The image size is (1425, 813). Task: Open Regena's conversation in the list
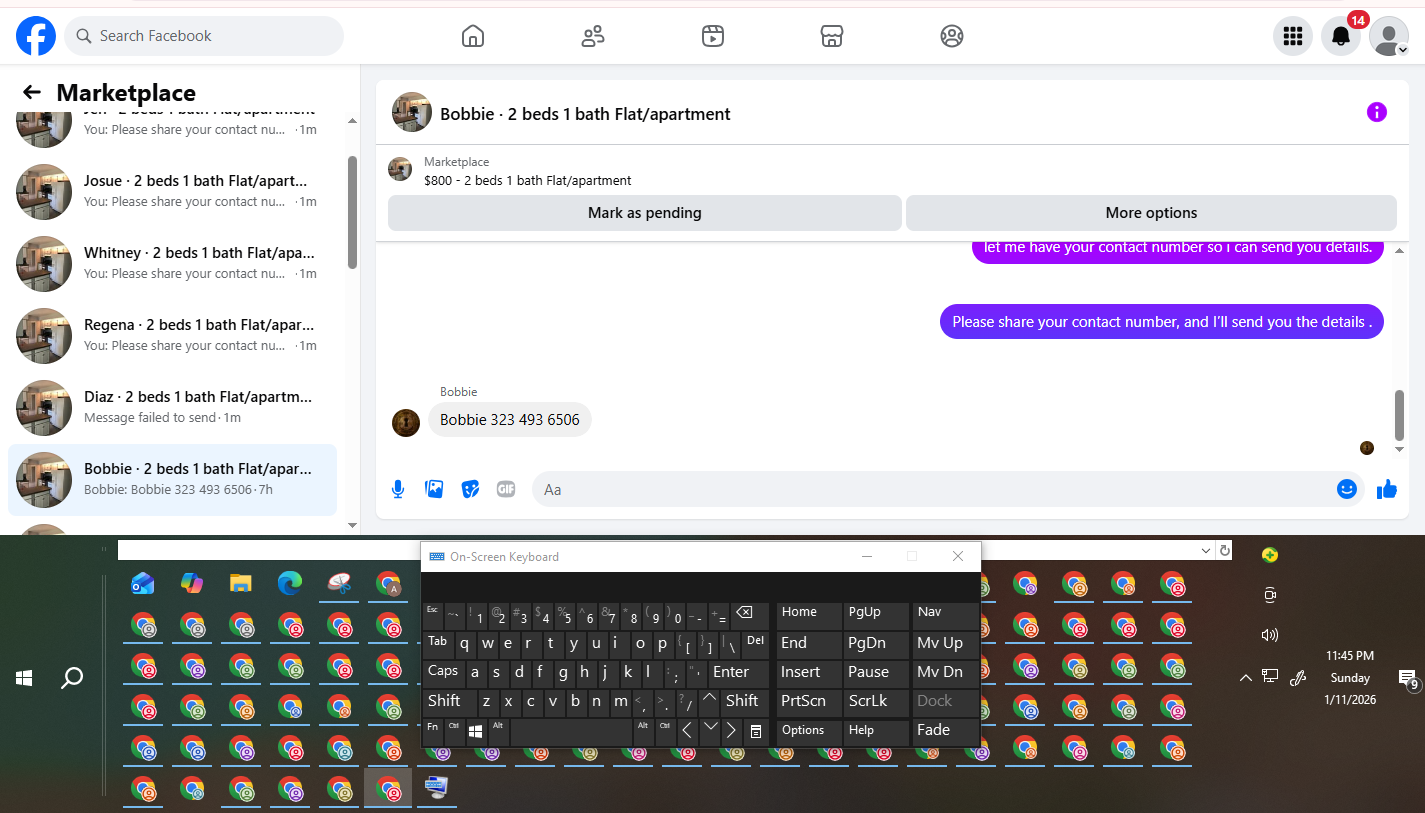(172, 335)
